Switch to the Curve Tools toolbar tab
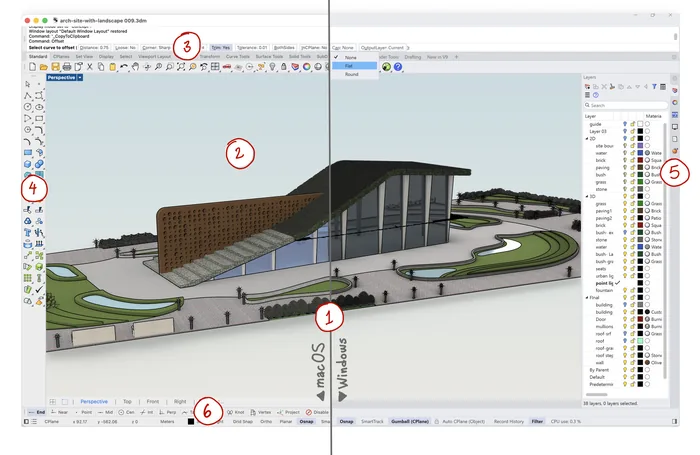Image resolution: width=700 pixels, height=455 pixels. pos(238,57)
